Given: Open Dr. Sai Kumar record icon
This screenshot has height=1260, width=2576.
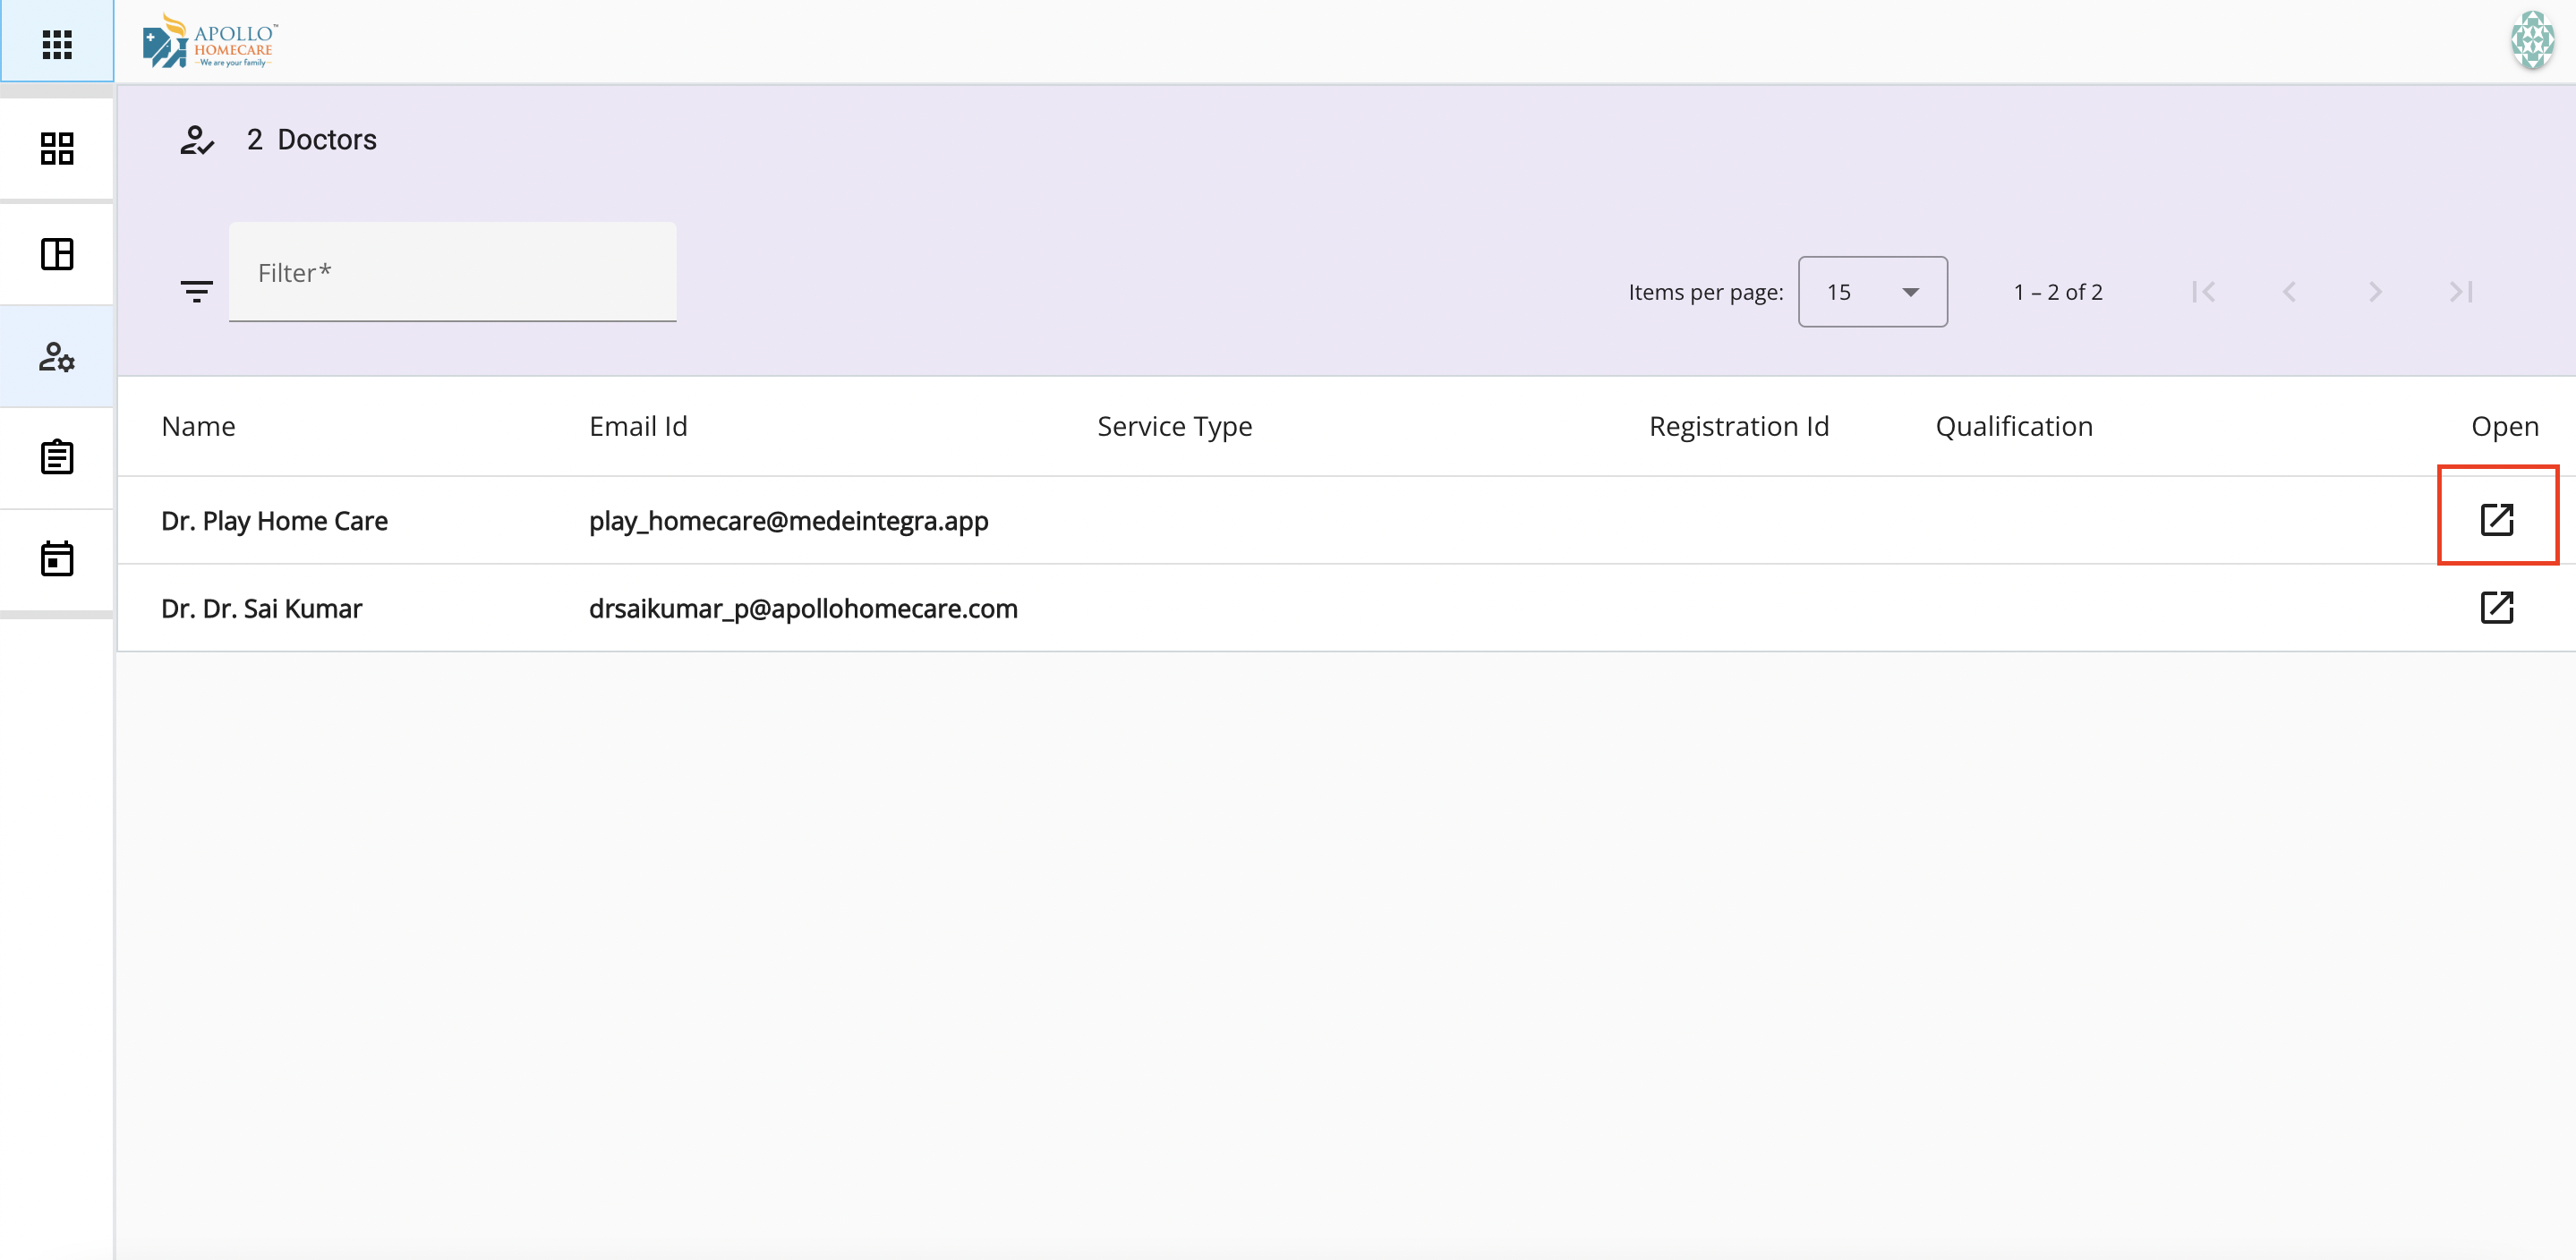Looking at the screenshot, I should click(x=2496, y=607).
